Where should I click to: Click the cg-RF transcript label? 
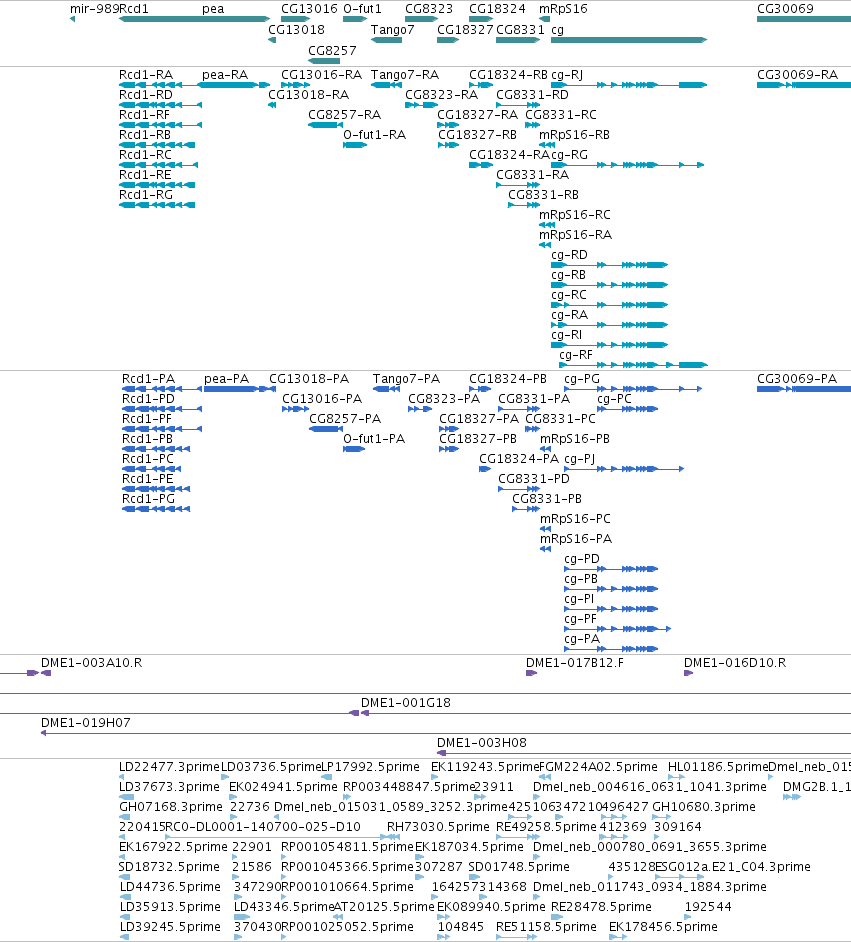576,355
